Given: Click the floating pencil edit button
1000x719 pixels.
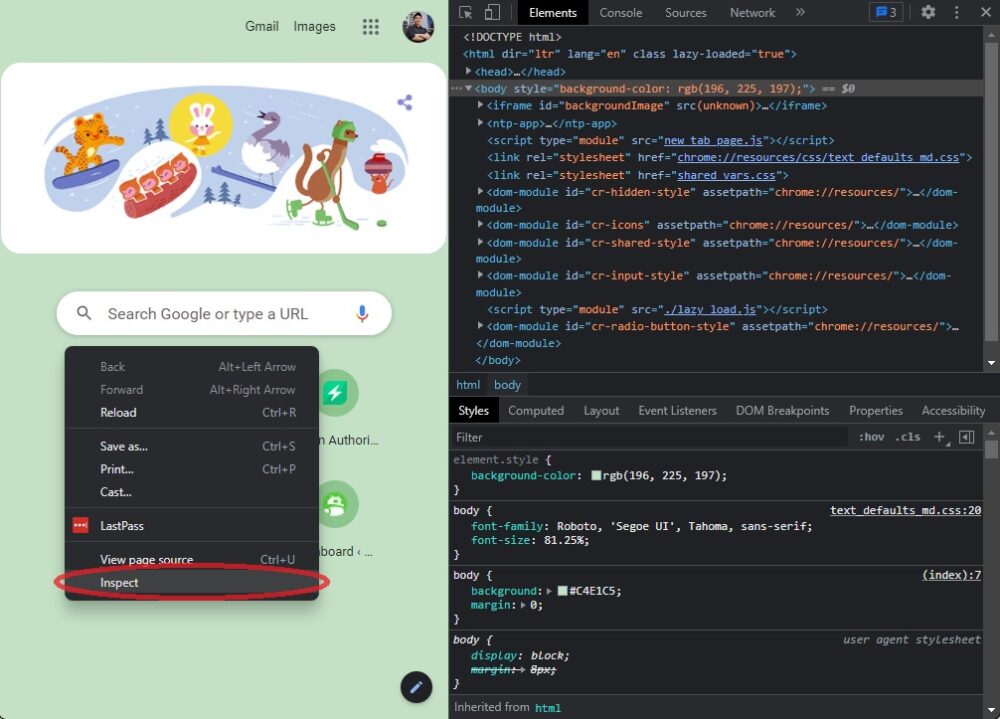Looking at the screenshot, I should (x=416, y=688).
